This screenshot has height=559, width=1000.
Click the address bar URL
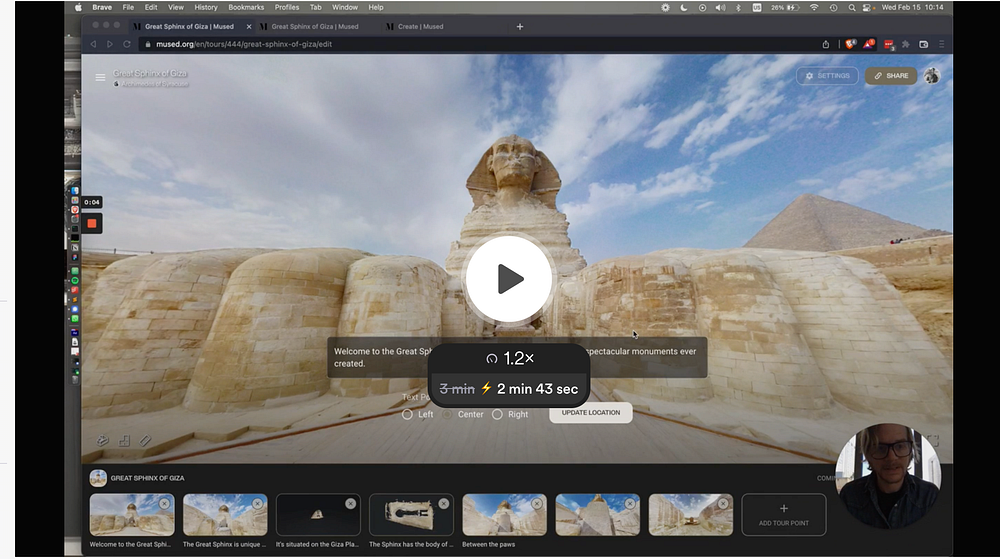244,44
